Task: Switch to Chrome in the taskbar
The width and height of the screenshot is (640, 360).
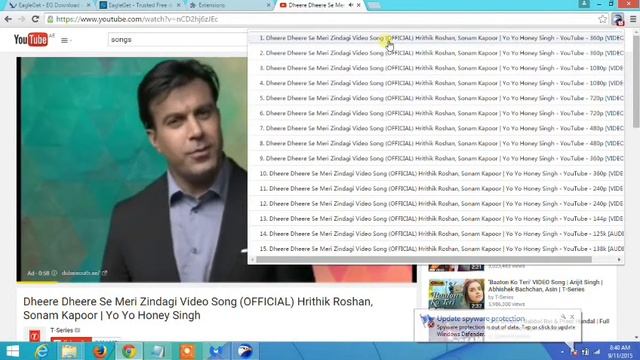Action: 129,351
